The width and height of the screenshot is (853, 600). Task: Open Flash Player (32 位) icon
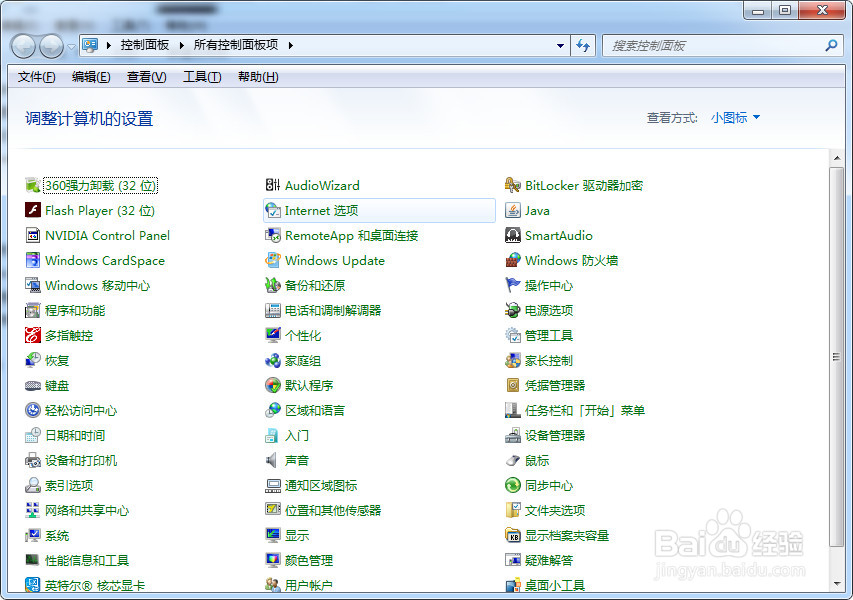tap(33, 211)
